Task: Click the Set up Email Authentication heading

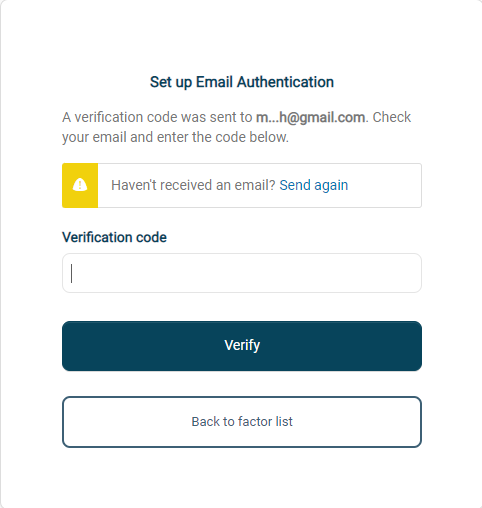Action: click(x=242, y=82)
